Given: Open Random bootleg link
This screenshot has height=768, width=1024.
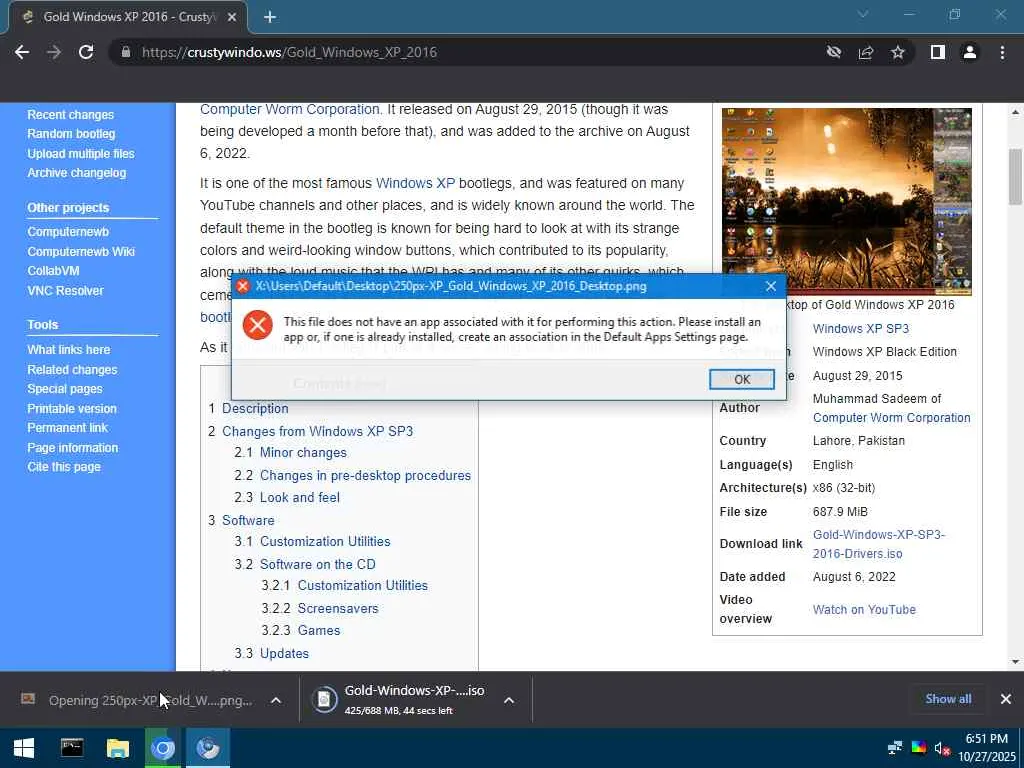Looking at the screenshot, I should [71, 134].
